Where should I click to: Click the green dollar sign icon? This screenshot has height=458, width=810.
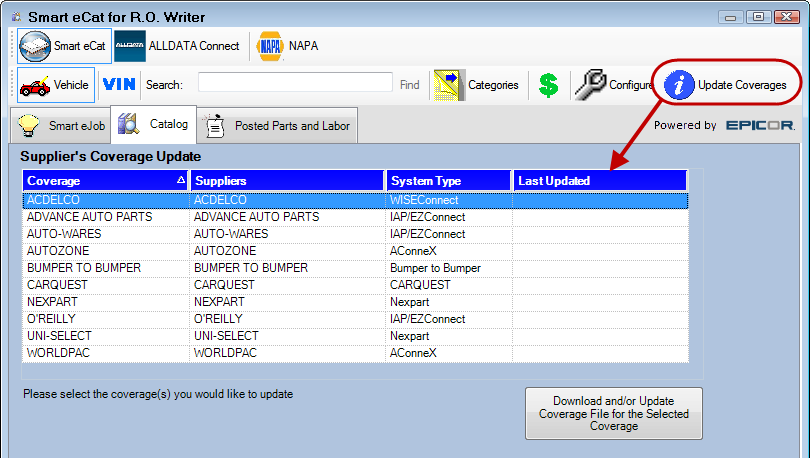(x=548, y=85)
